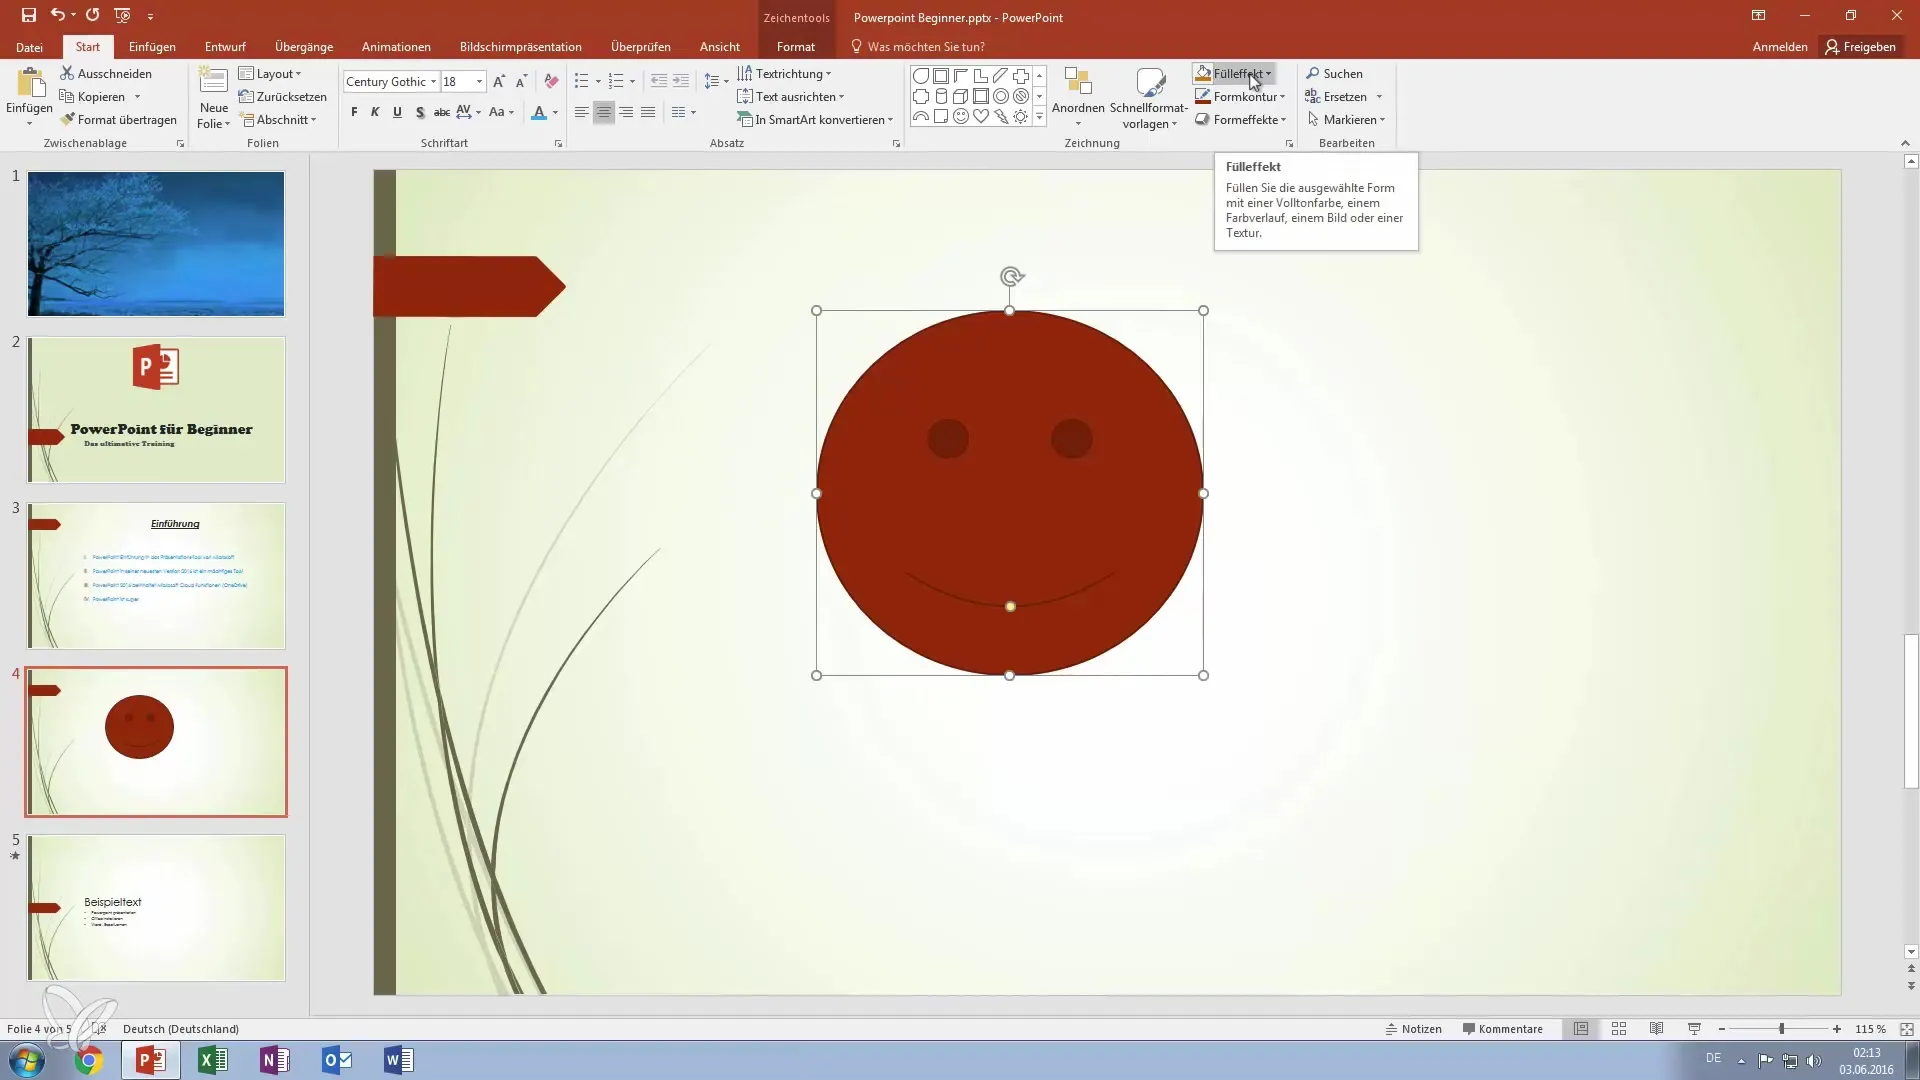Align text right
The height and width of the screenshot is (1080, 1920).
[x=626, y=112]
